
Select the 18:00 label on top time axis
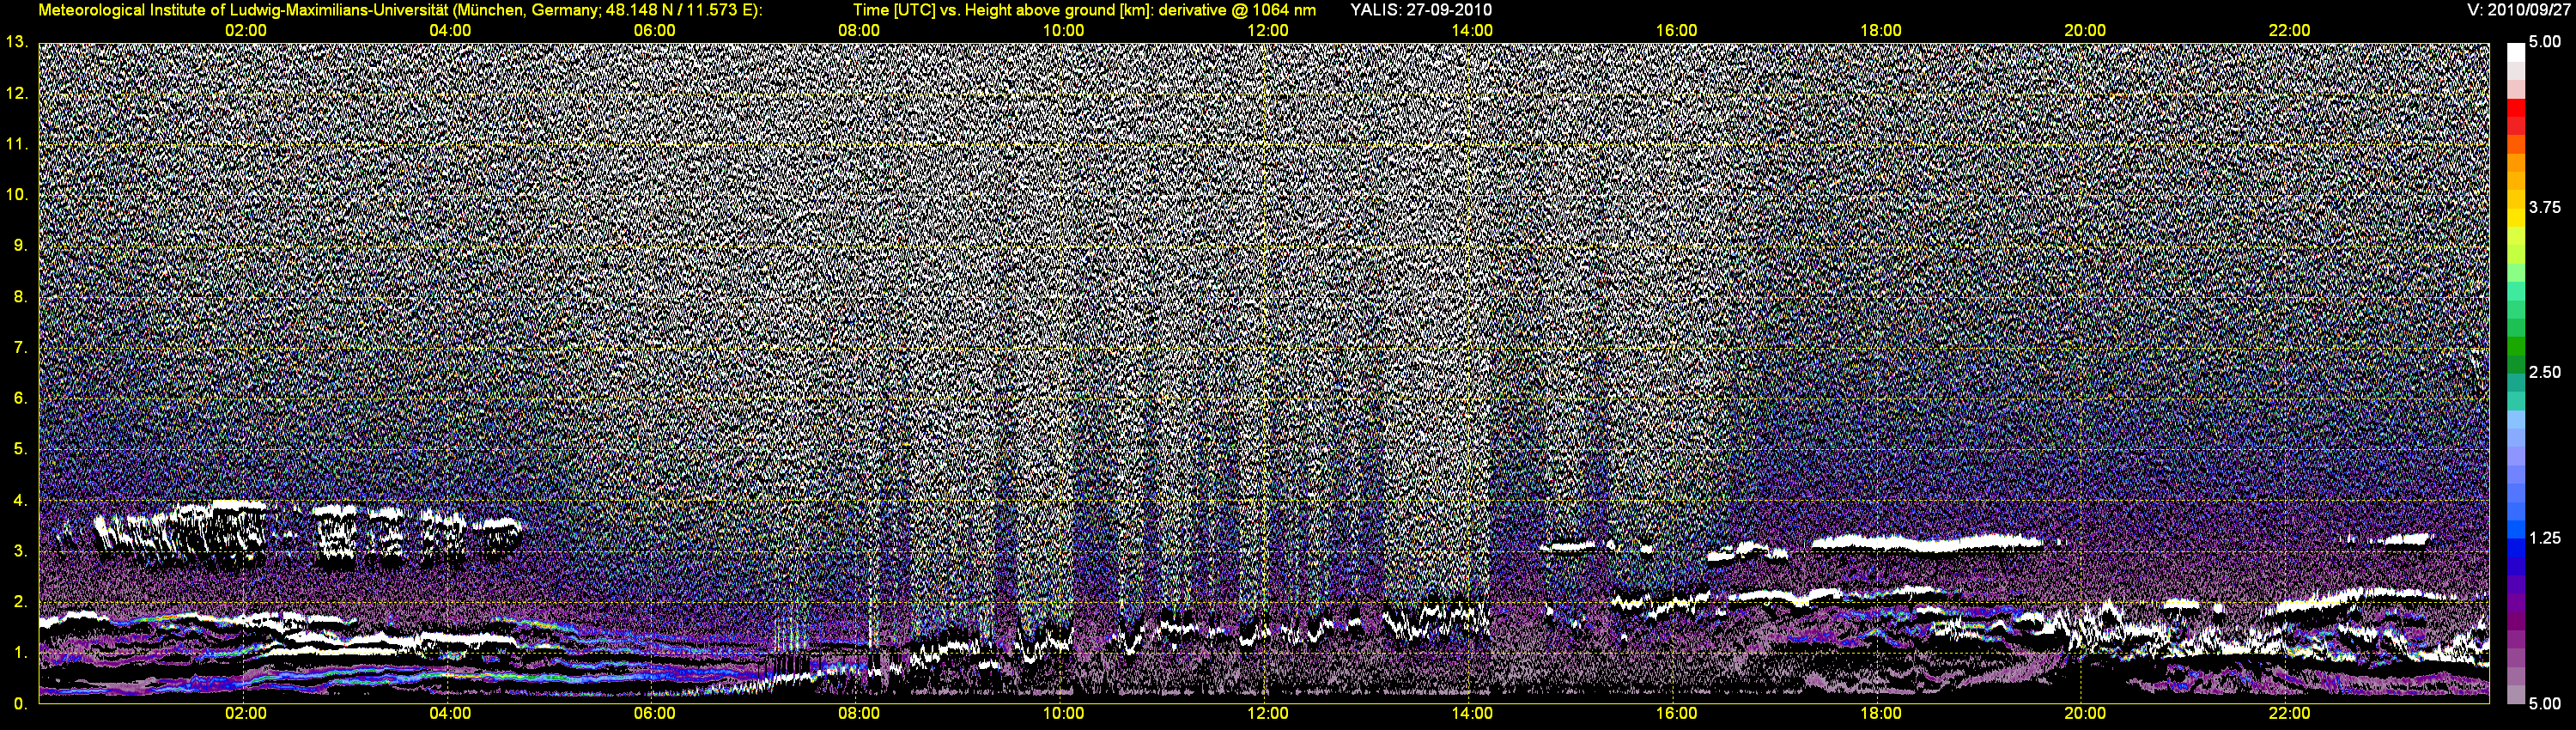coord(1880,31)
